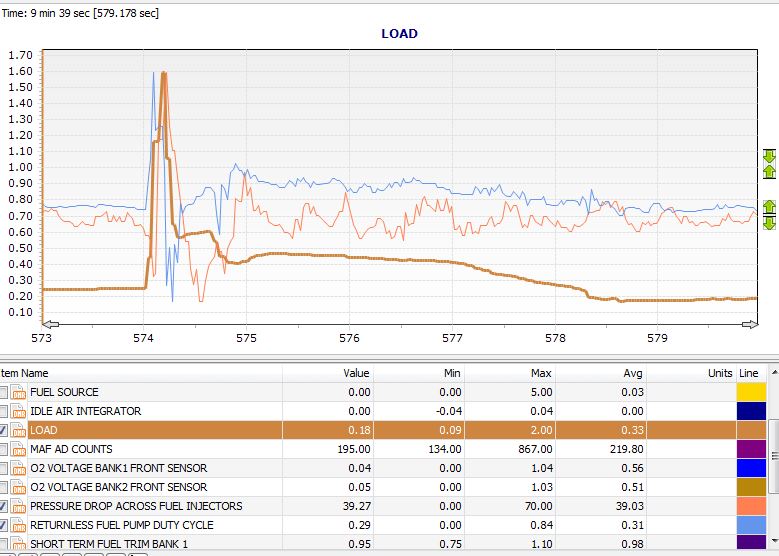Viewport: 779px width, 556px height.
Task: Select the MAF AD COUNTS item name
Action: point(71,450)
